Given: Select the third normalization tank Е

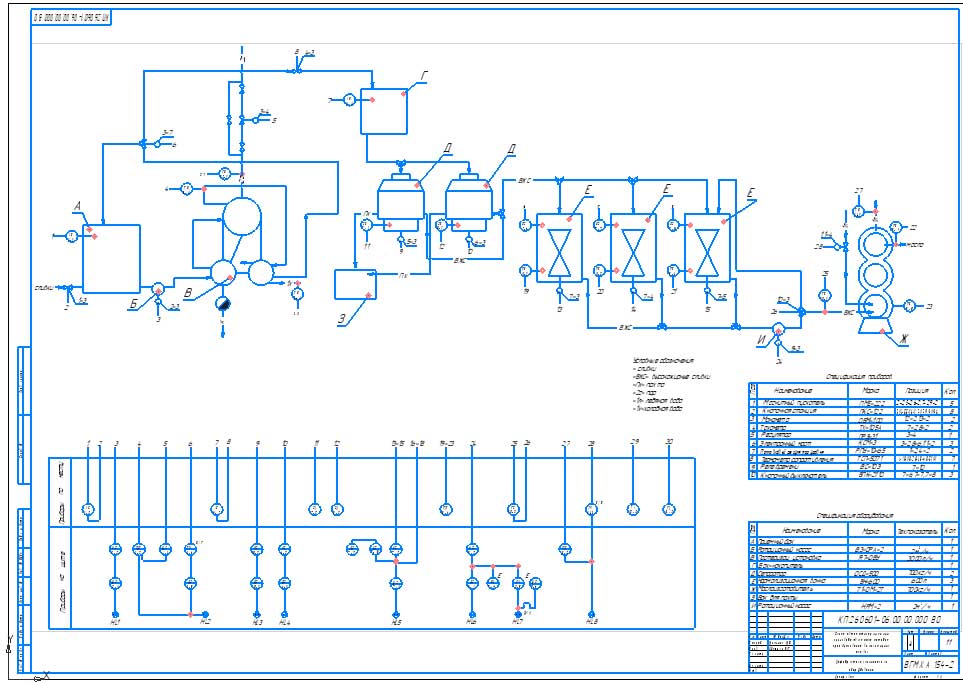Looking at the screenshot, I should click(x=707, y=248).
